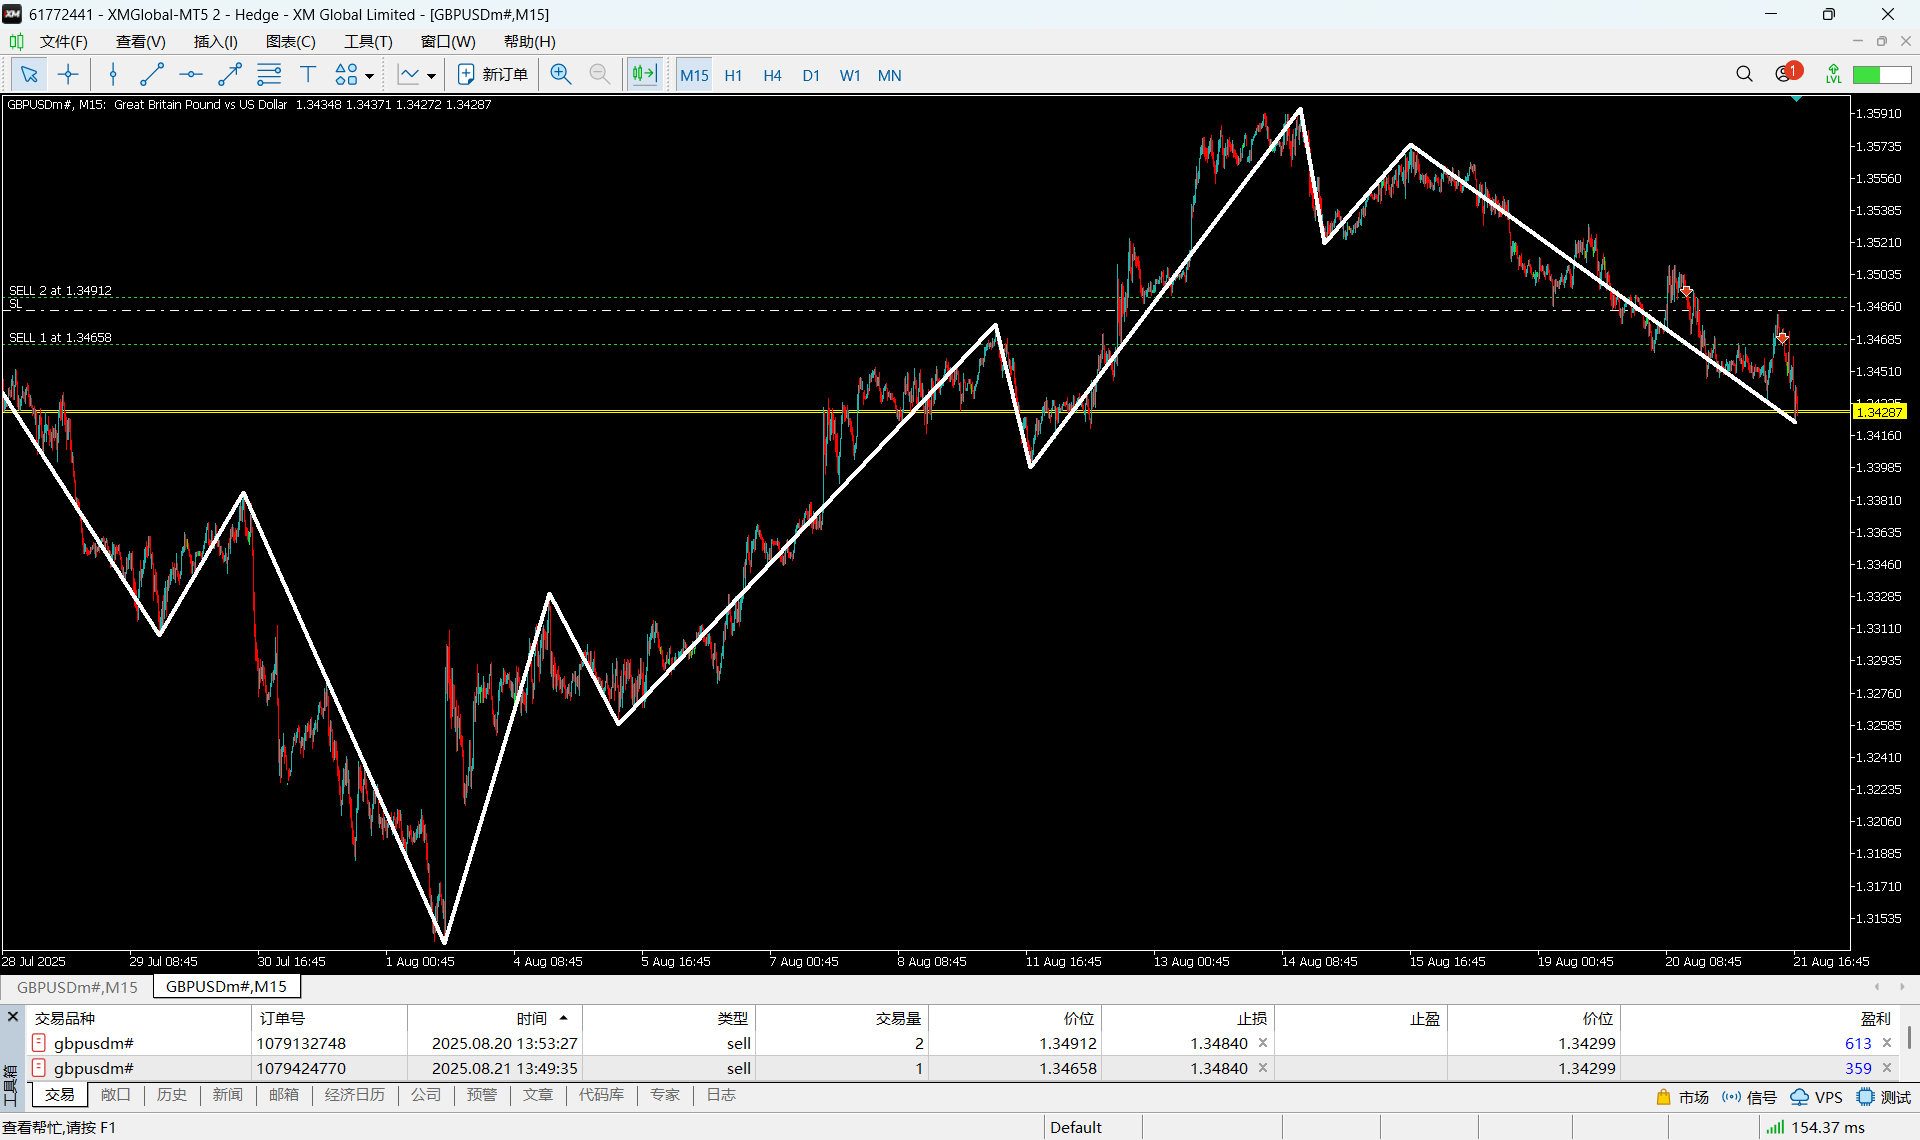This screenshot has width=1920, height=1140.
Task: Click the green connection level bar
Action: [1881, 75]
